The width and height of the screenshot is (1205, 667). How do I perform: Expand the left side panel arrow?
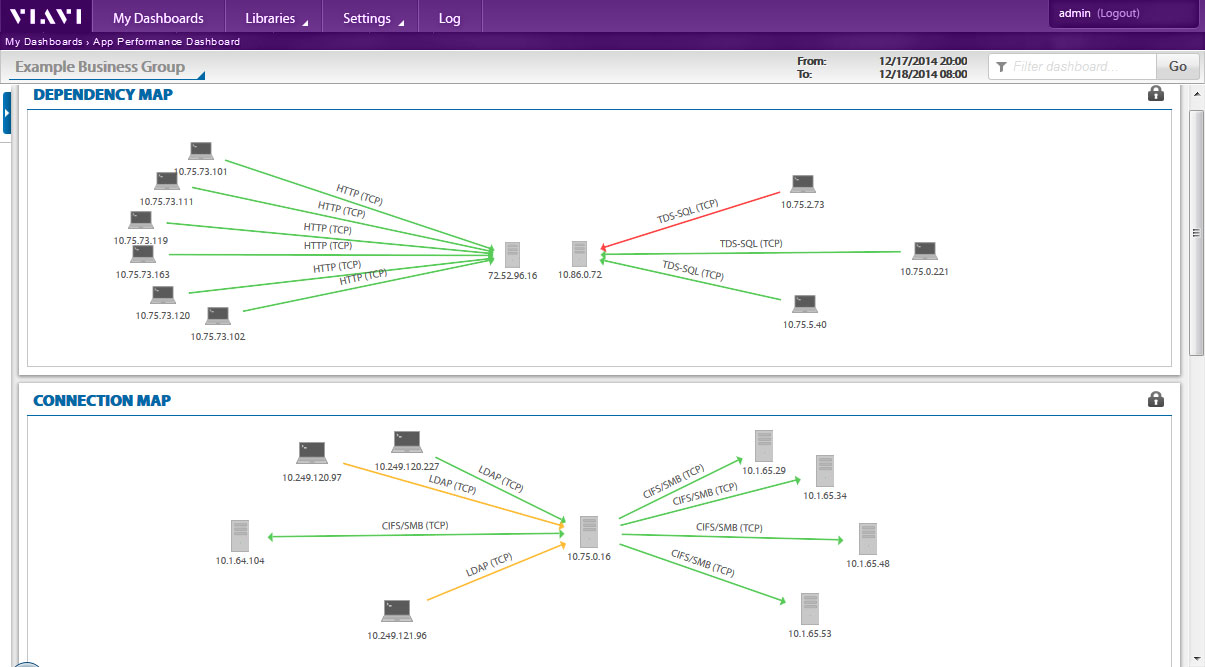point(6,113)
